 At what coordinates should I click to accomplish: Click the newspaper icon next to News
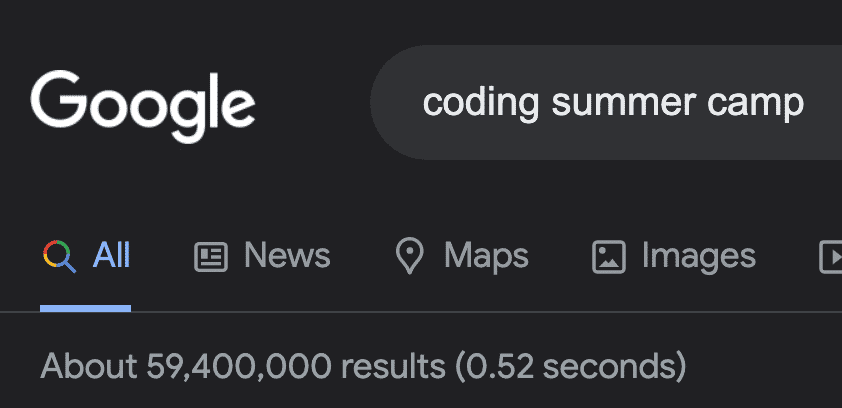pos(210,257)
